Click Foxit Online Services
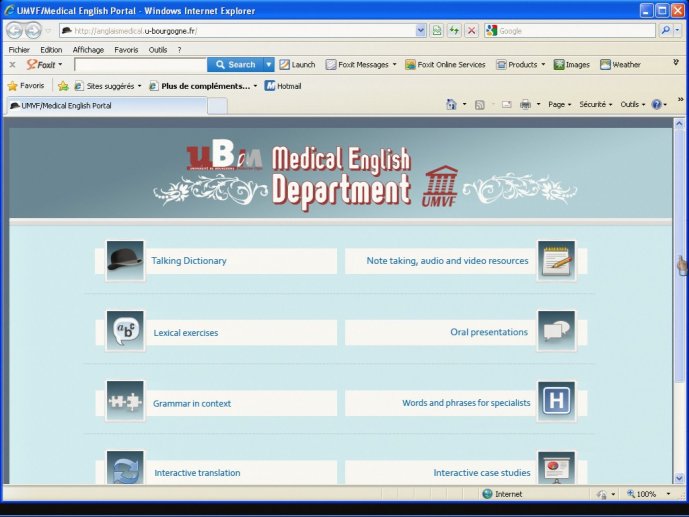689x517 pixels. pyautogui.click(x=446, y=65)
